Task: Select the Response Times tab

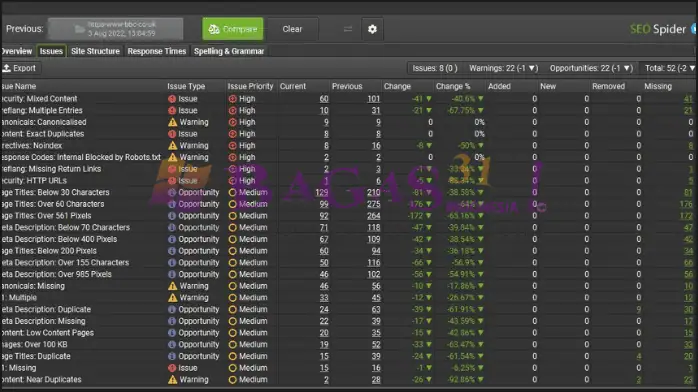Action: [x=157, y=51]
